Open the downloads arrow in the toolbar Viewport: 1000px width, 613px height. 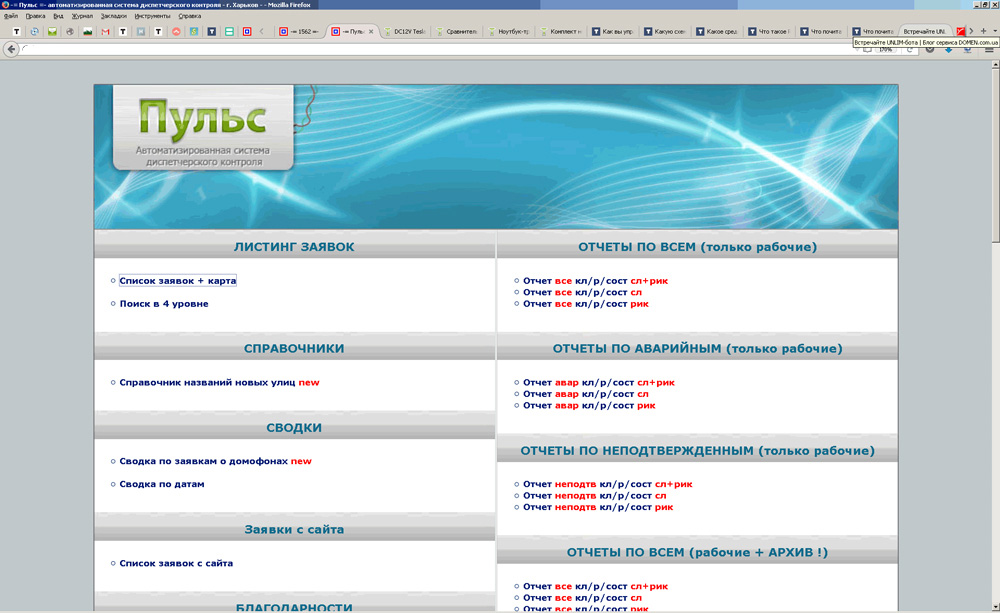click(x=949, y=49)
